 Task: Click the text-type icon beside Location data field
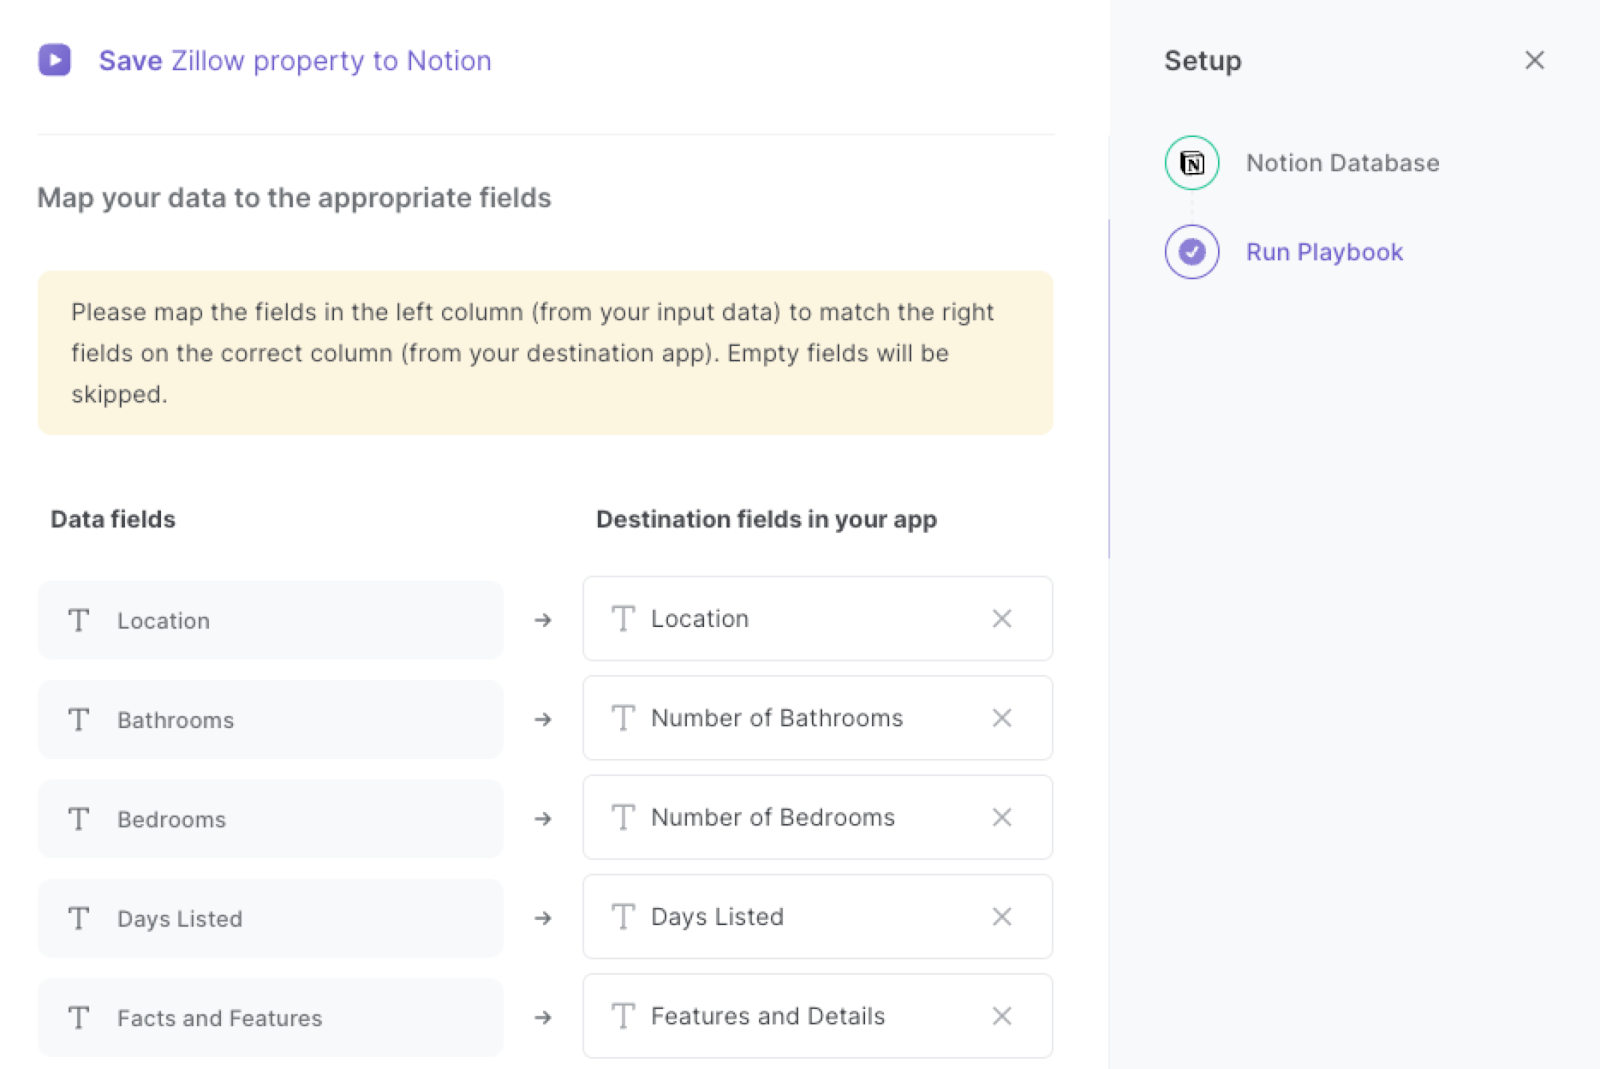79,620
